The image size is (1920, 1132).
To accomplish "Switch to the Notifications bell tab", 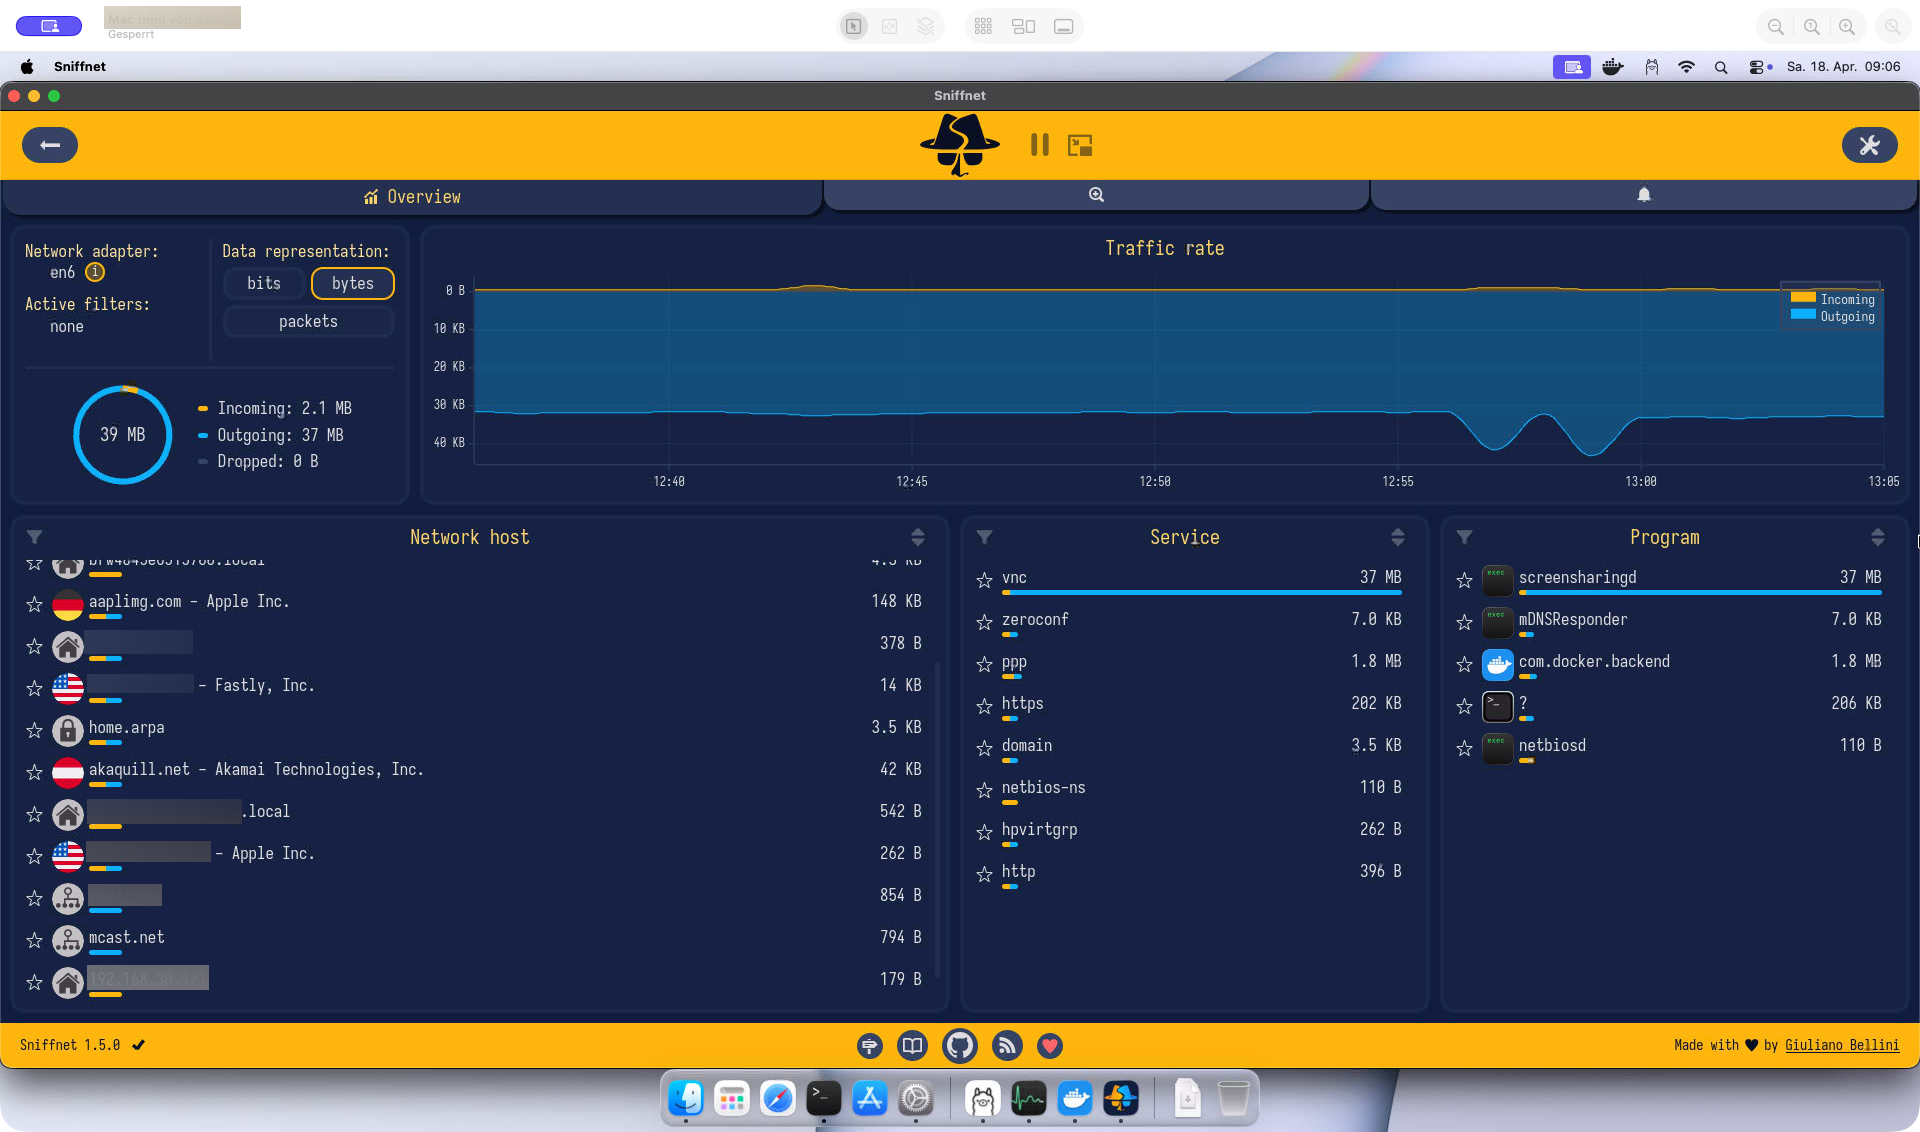I will [1643, 195].
